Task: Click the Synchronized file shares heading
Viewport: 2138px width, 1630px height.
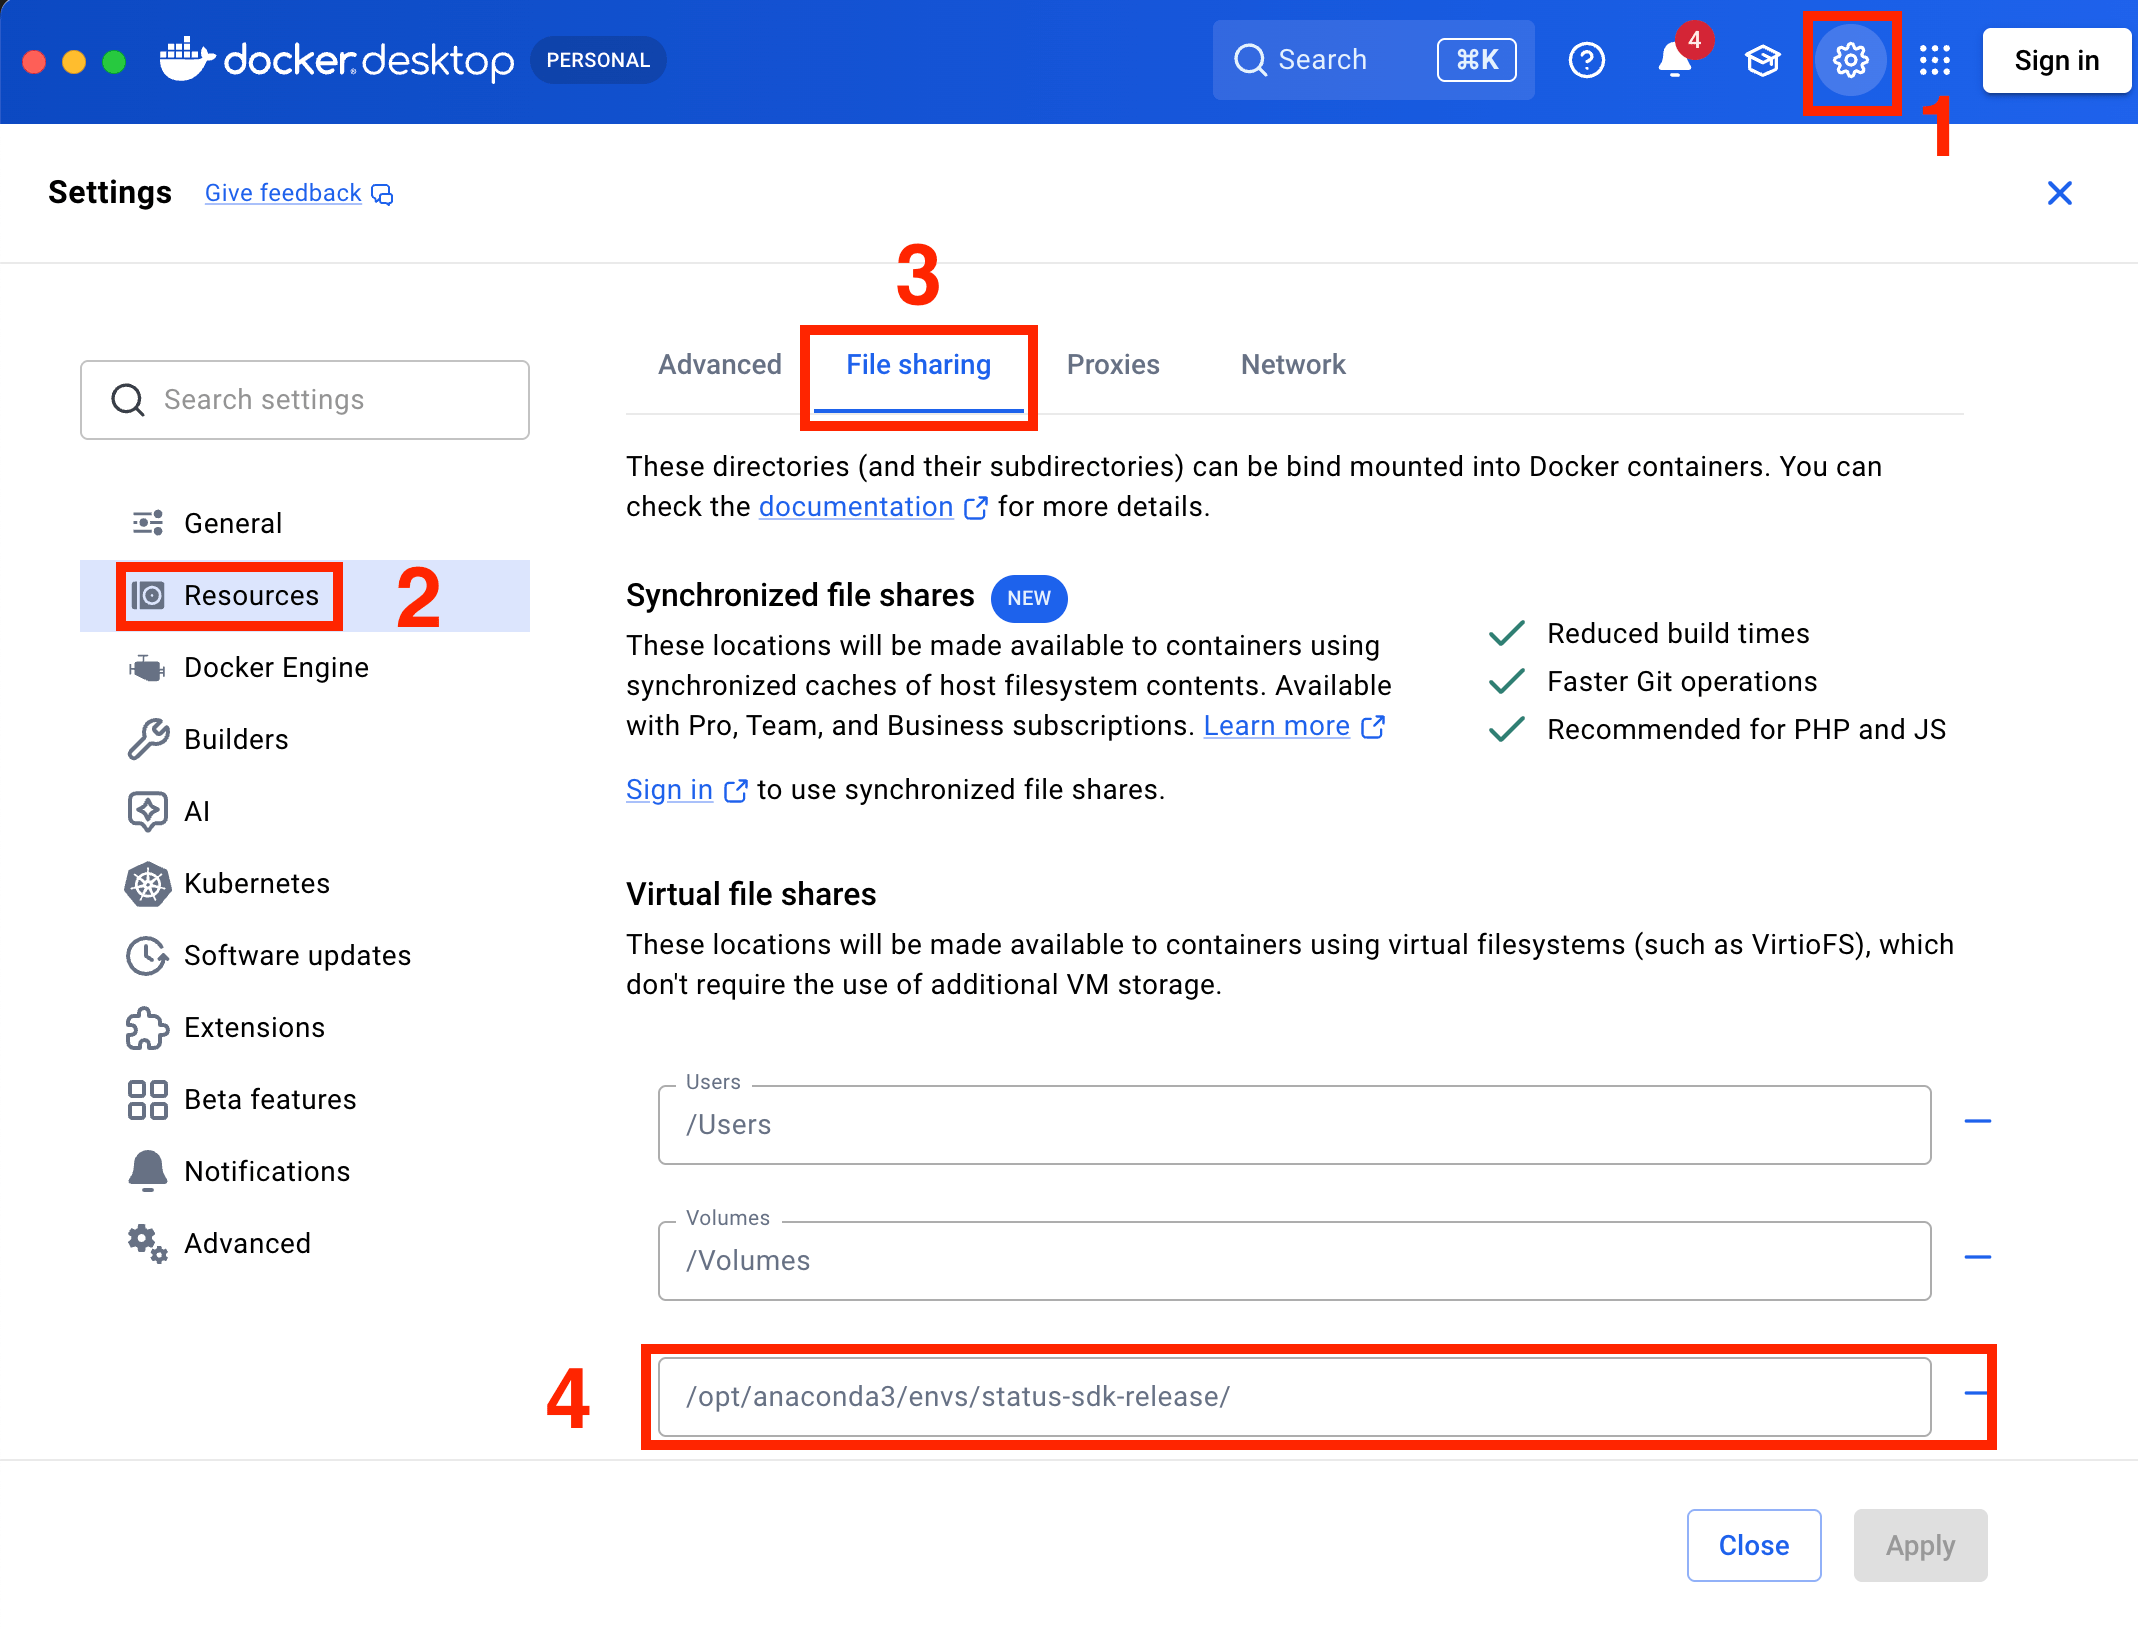Action: 800,596
